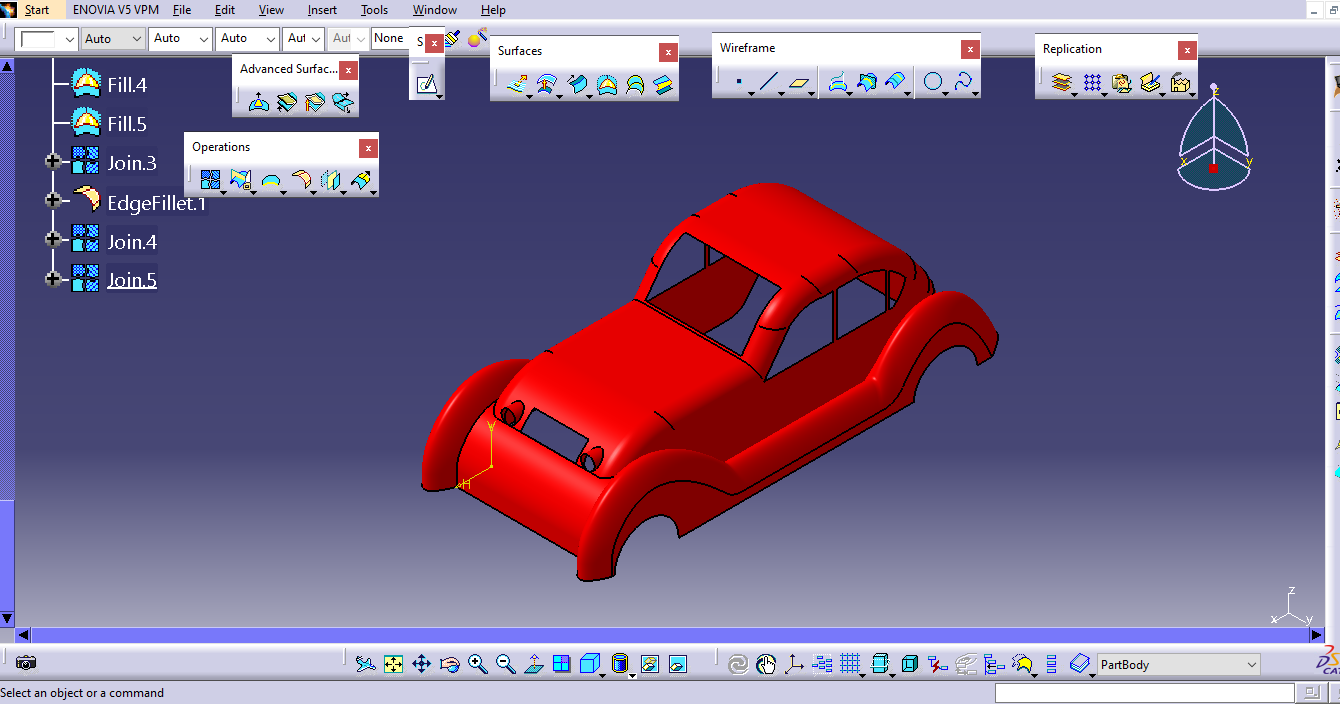Click the Sketcher icon in the small toolbar
Image resolution: width=1340 pixels, height=704 pixels.
click(x=427, y=85)
